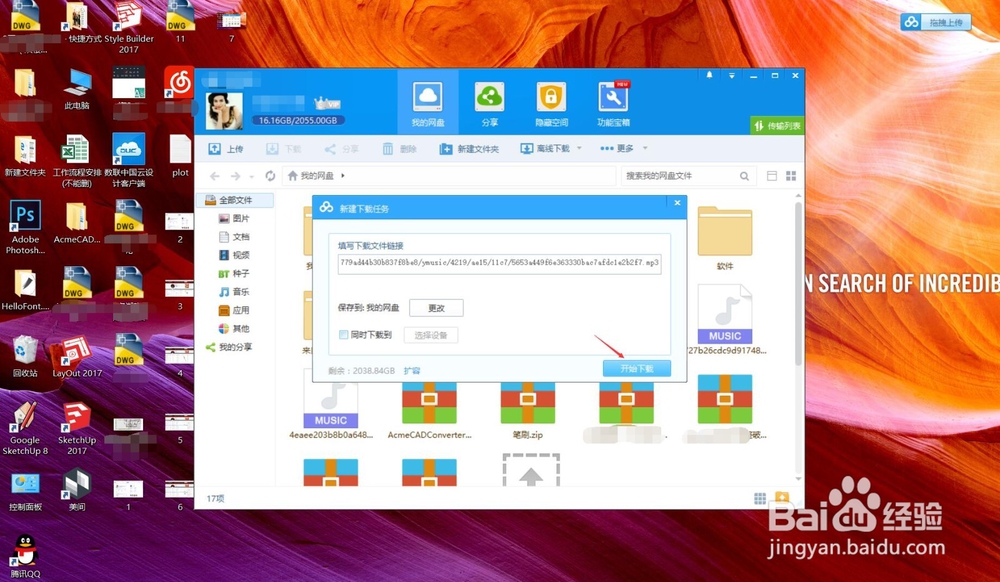
Task: Open Style Builder 2017 desktop shortcut
Action: tap(128, 28)
